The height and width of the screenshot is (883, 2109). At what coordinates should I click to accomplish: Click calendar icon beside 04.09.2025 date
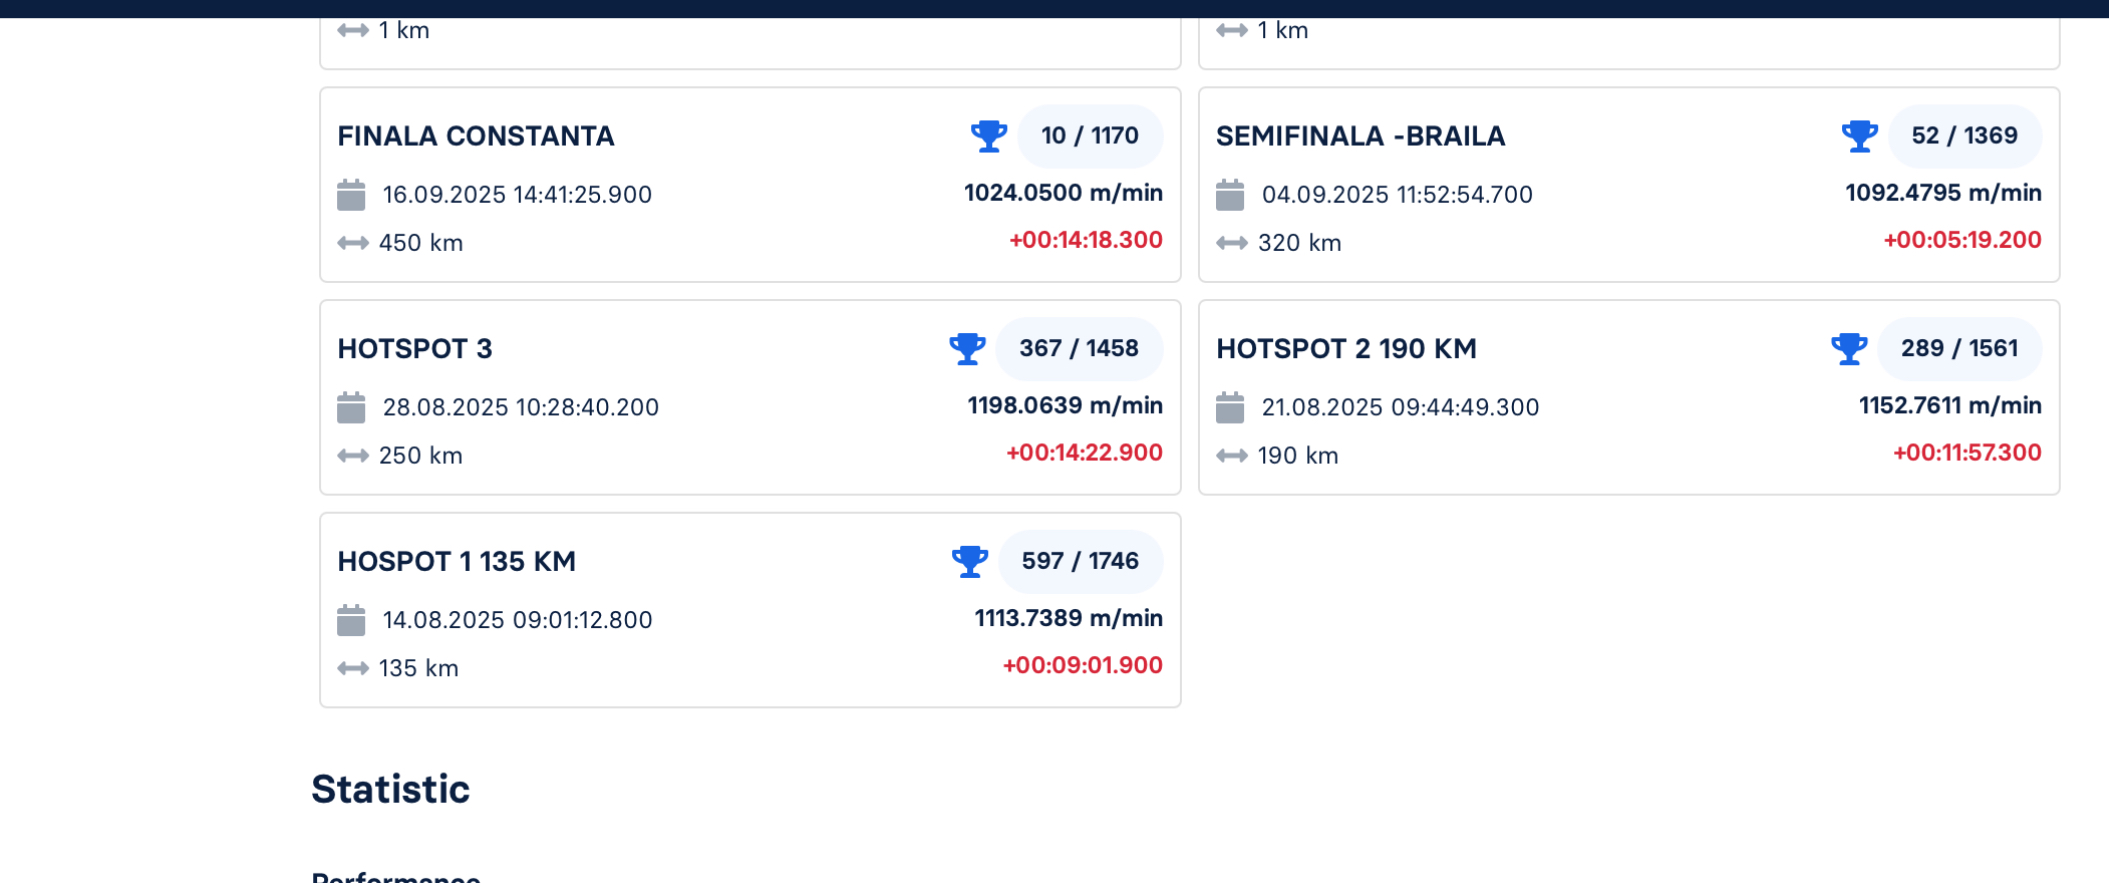click(x=1230, y=195)
